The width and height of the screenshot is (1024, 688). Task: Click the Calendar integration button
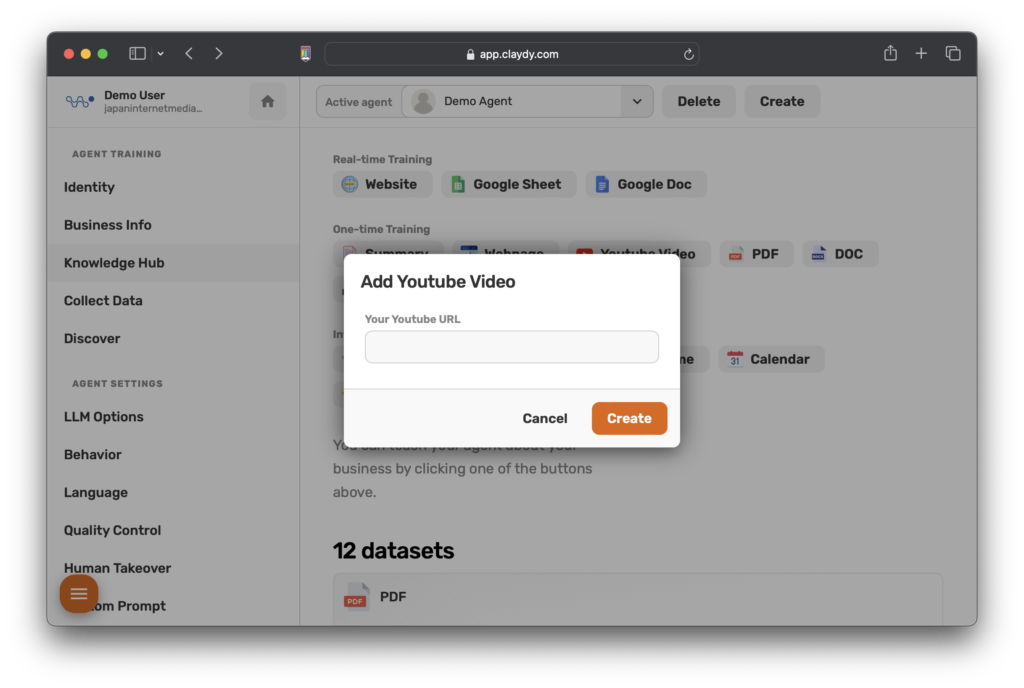coord(770,359)
